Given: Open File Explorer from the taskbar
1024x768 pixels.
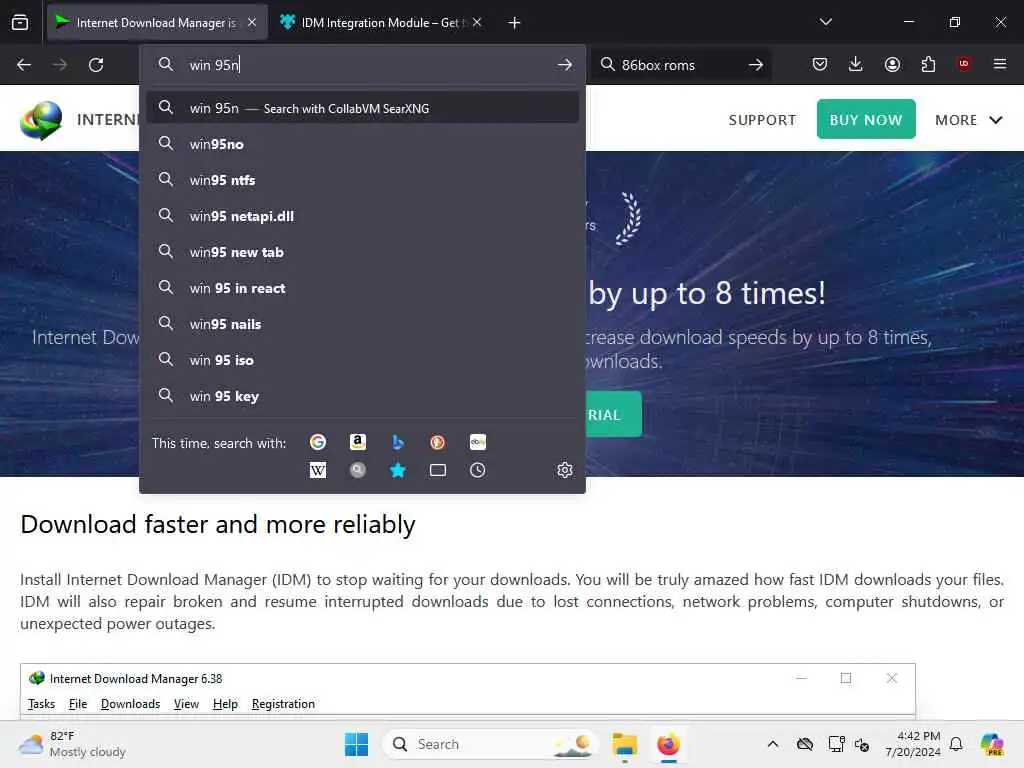Looking at the screenshot, I should tap(624, 744).
